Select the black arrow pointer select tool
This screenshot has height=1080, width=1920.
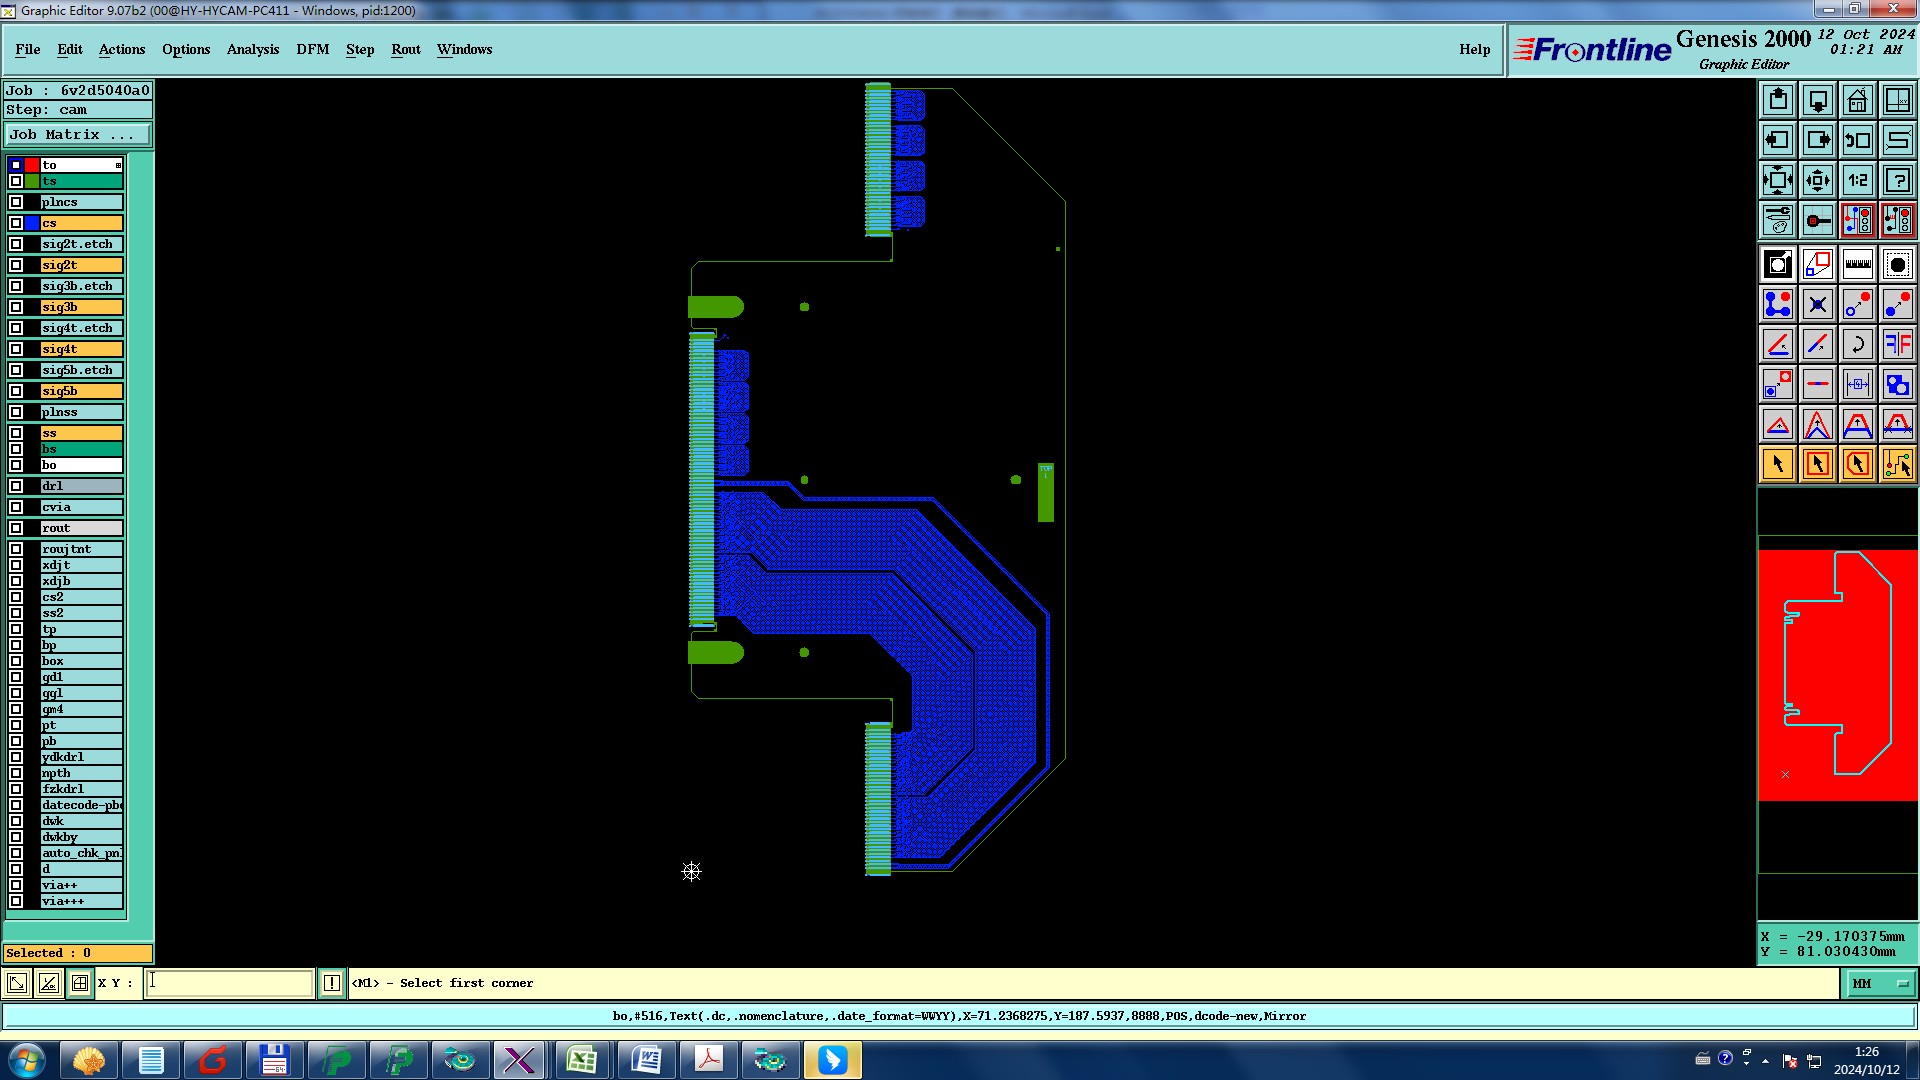click(1778, 465)
